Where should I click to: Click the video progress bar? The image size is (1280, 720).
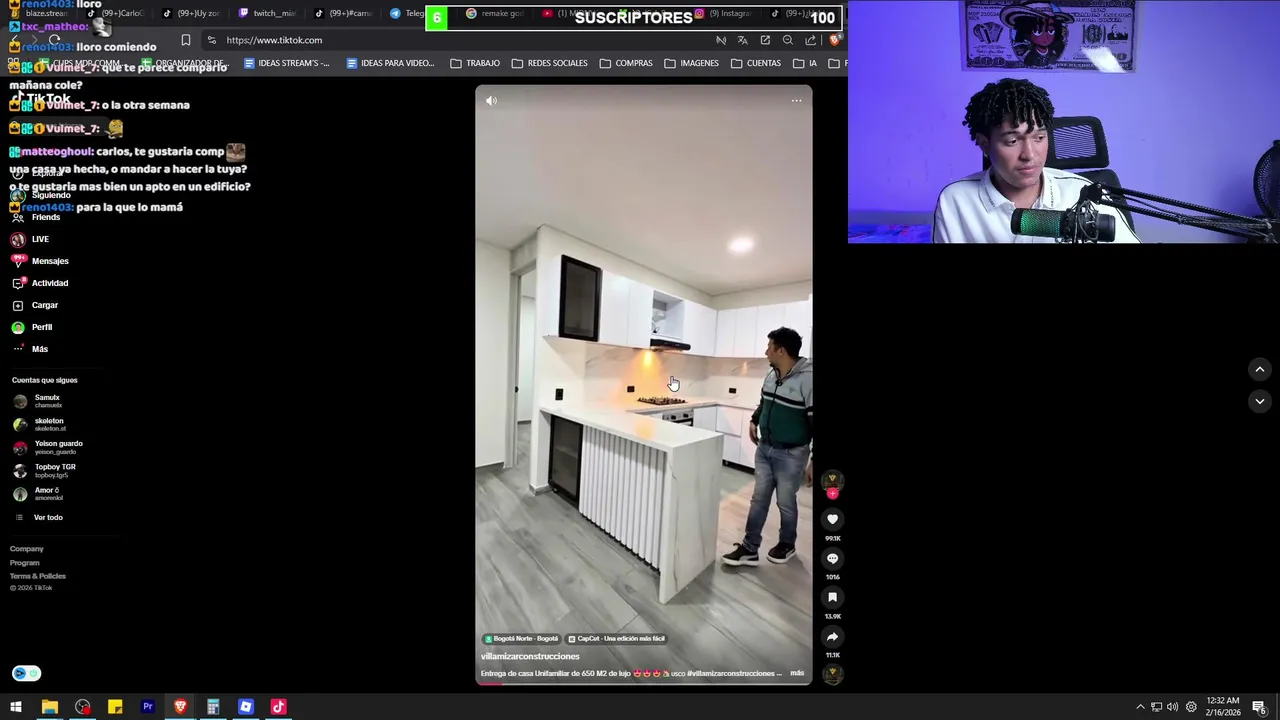(644, 684)
